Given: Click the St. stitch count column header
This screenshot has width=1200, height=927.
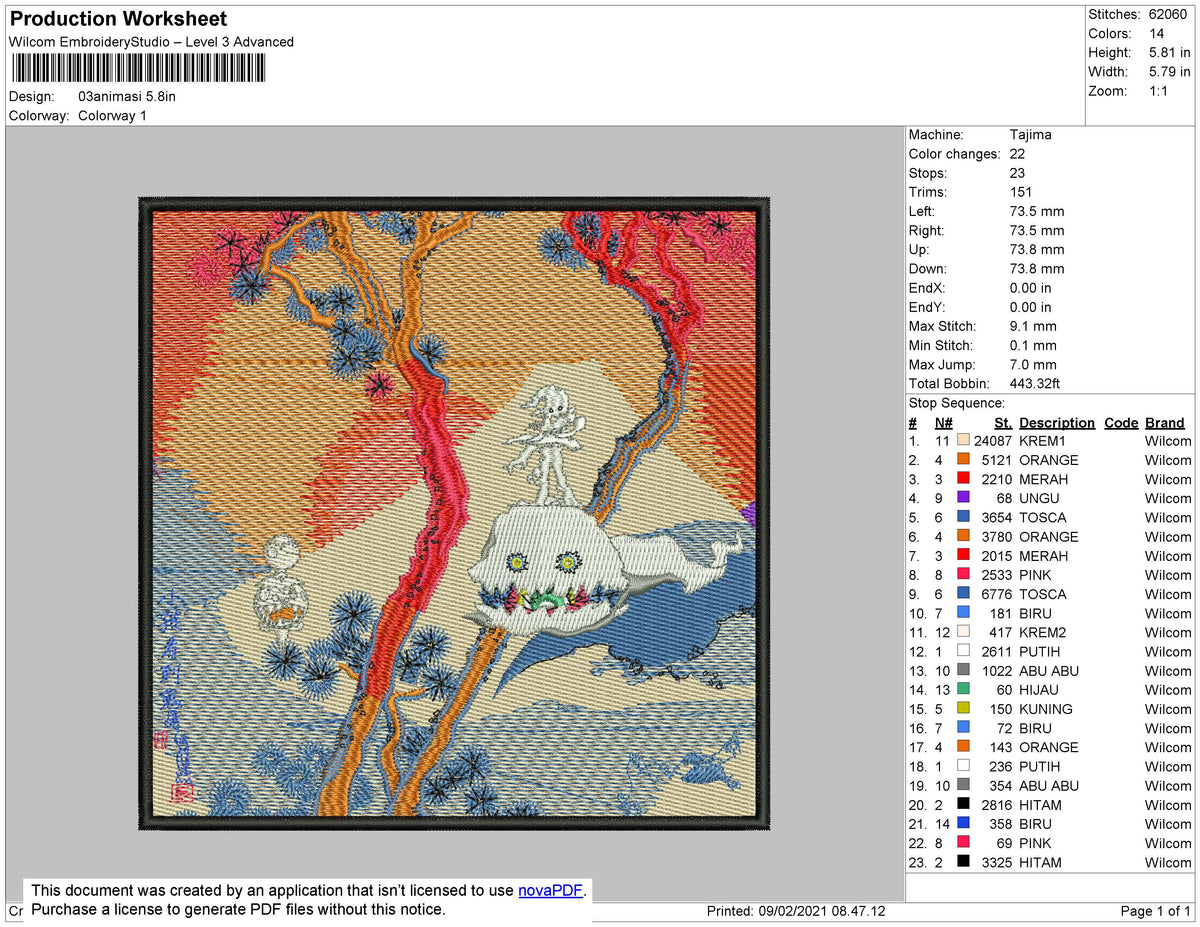Looking at the screenshot, I should pos(1003,423).
